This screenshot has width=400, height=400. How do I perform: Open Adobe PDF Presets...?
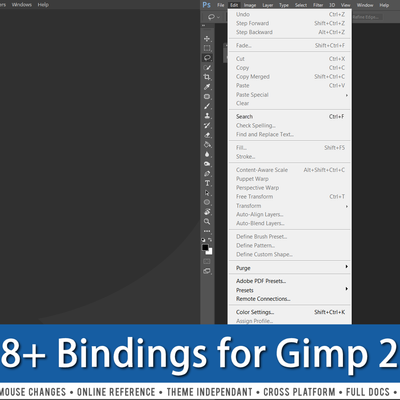coord(289,281)
